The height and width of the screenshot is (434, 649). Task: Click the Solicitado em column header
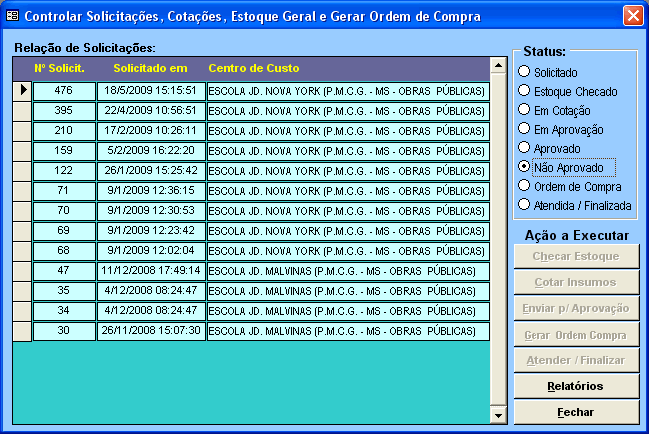click(150, 68)
